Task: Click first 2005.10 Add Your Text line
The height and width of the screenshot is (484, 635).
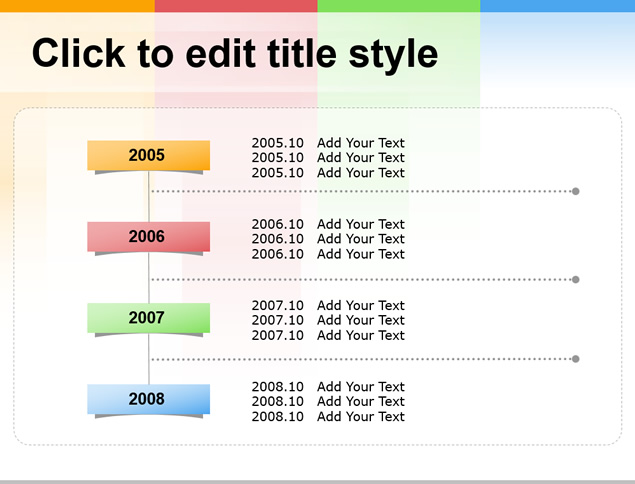Action: coord(328,143)
